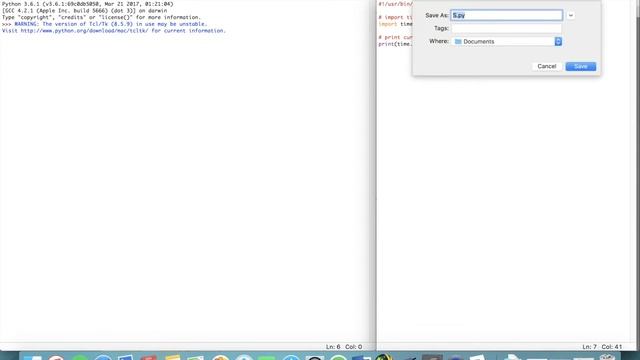Click the 'Type "copyright"' information line
Viewport: 640px width, 360px height.
pyautogui.click(x=101, y=17)
